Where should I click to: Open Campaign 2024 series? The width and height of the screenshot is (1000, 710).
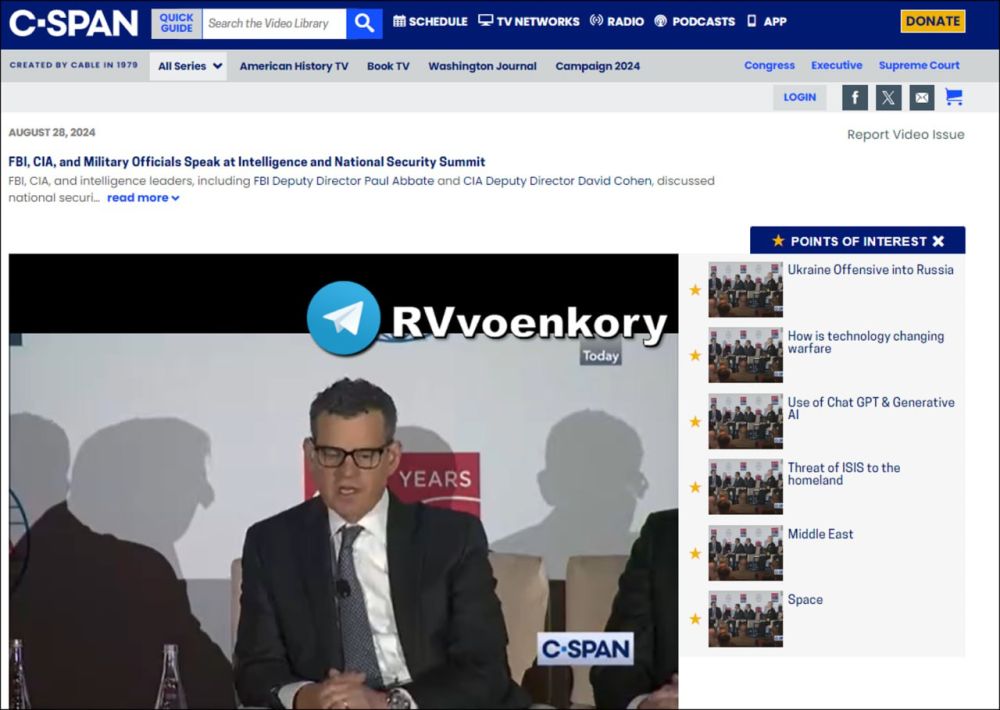598,66
